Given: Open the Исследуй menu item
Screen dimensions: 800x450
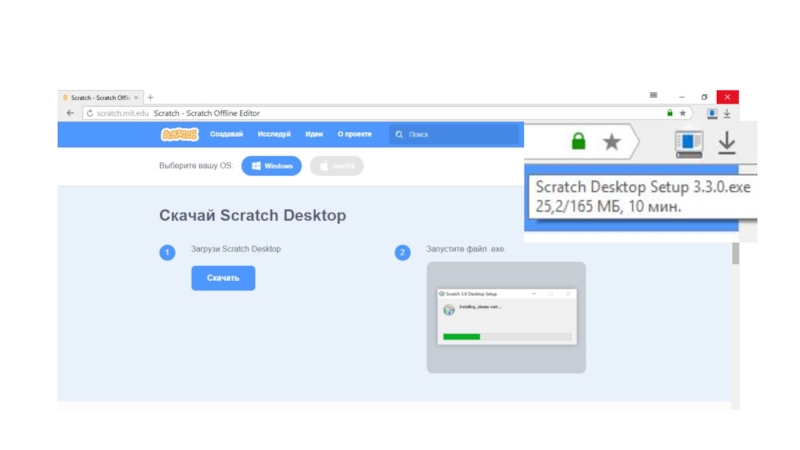Looking at the screenshot, I should [x=274, y=134].
